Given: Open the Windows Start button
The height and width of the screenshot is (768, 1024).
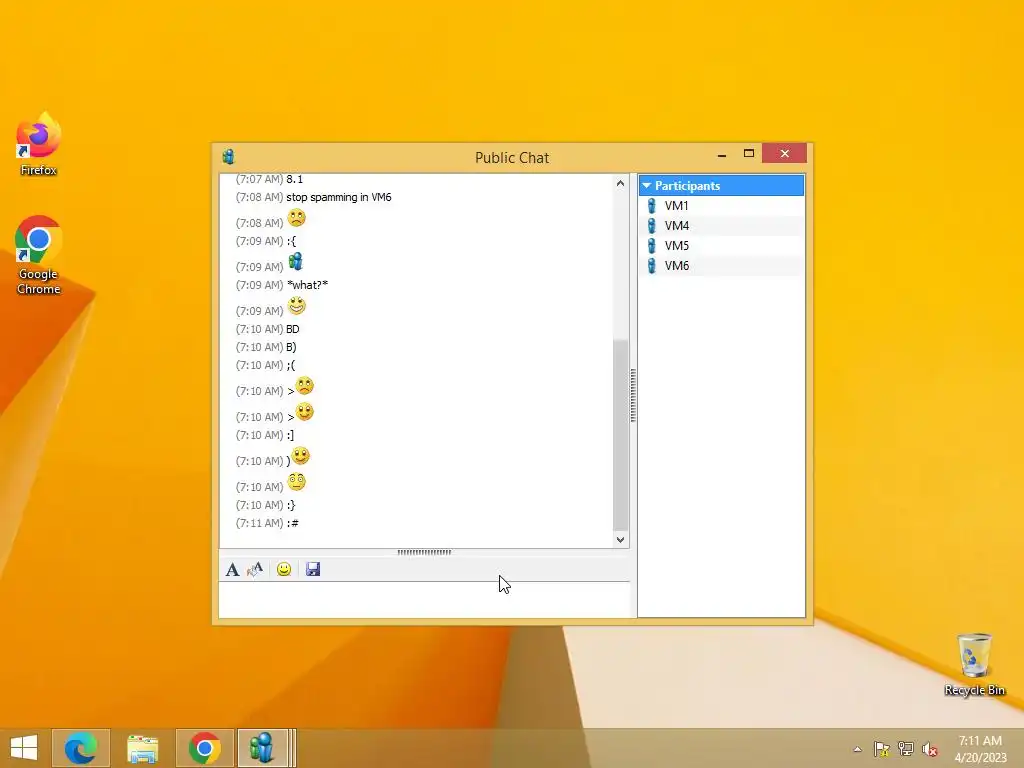Looking at the screenshot, I should coord(24,748).
